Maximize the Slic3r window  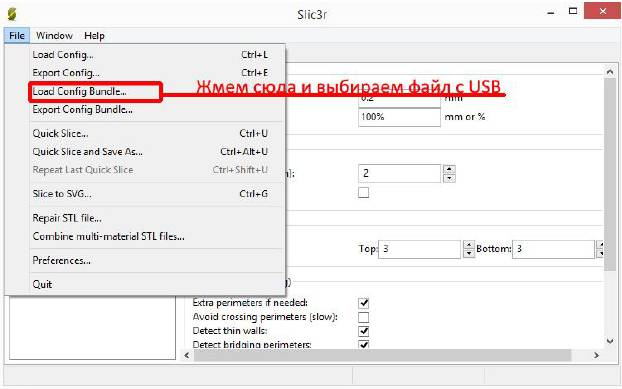[573, 11]
